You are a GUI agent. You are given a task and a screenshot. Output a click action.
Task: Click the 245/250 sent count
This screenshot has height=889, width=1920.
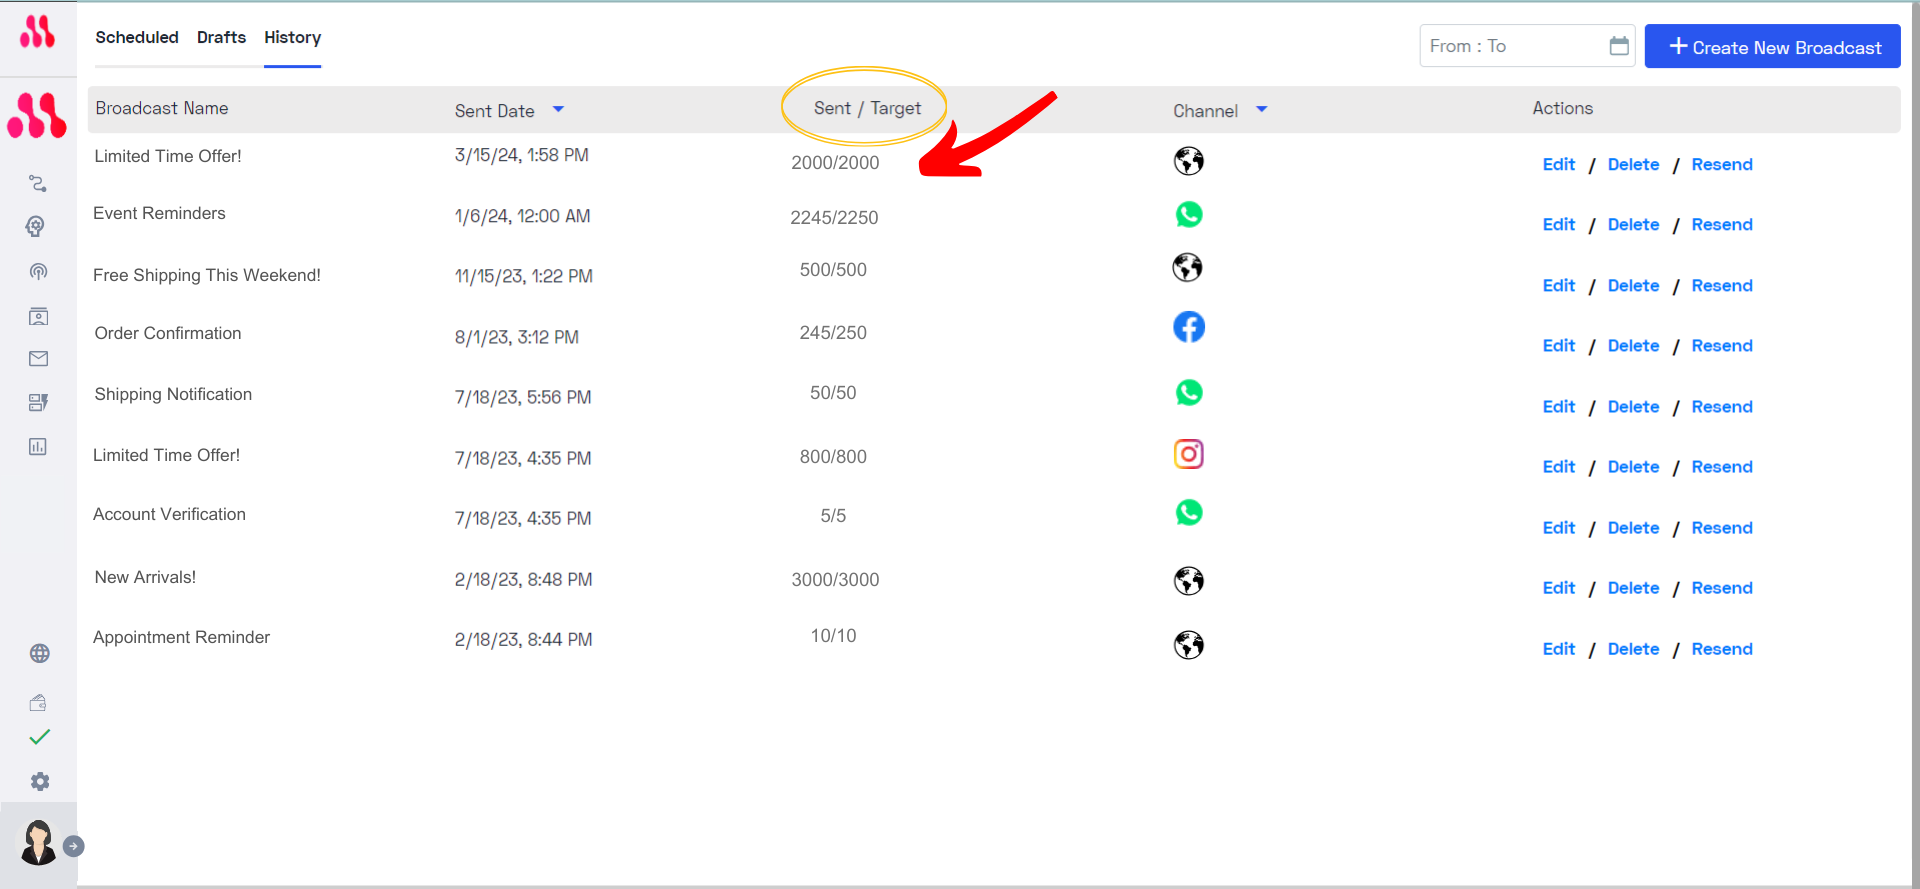[833, 332]
